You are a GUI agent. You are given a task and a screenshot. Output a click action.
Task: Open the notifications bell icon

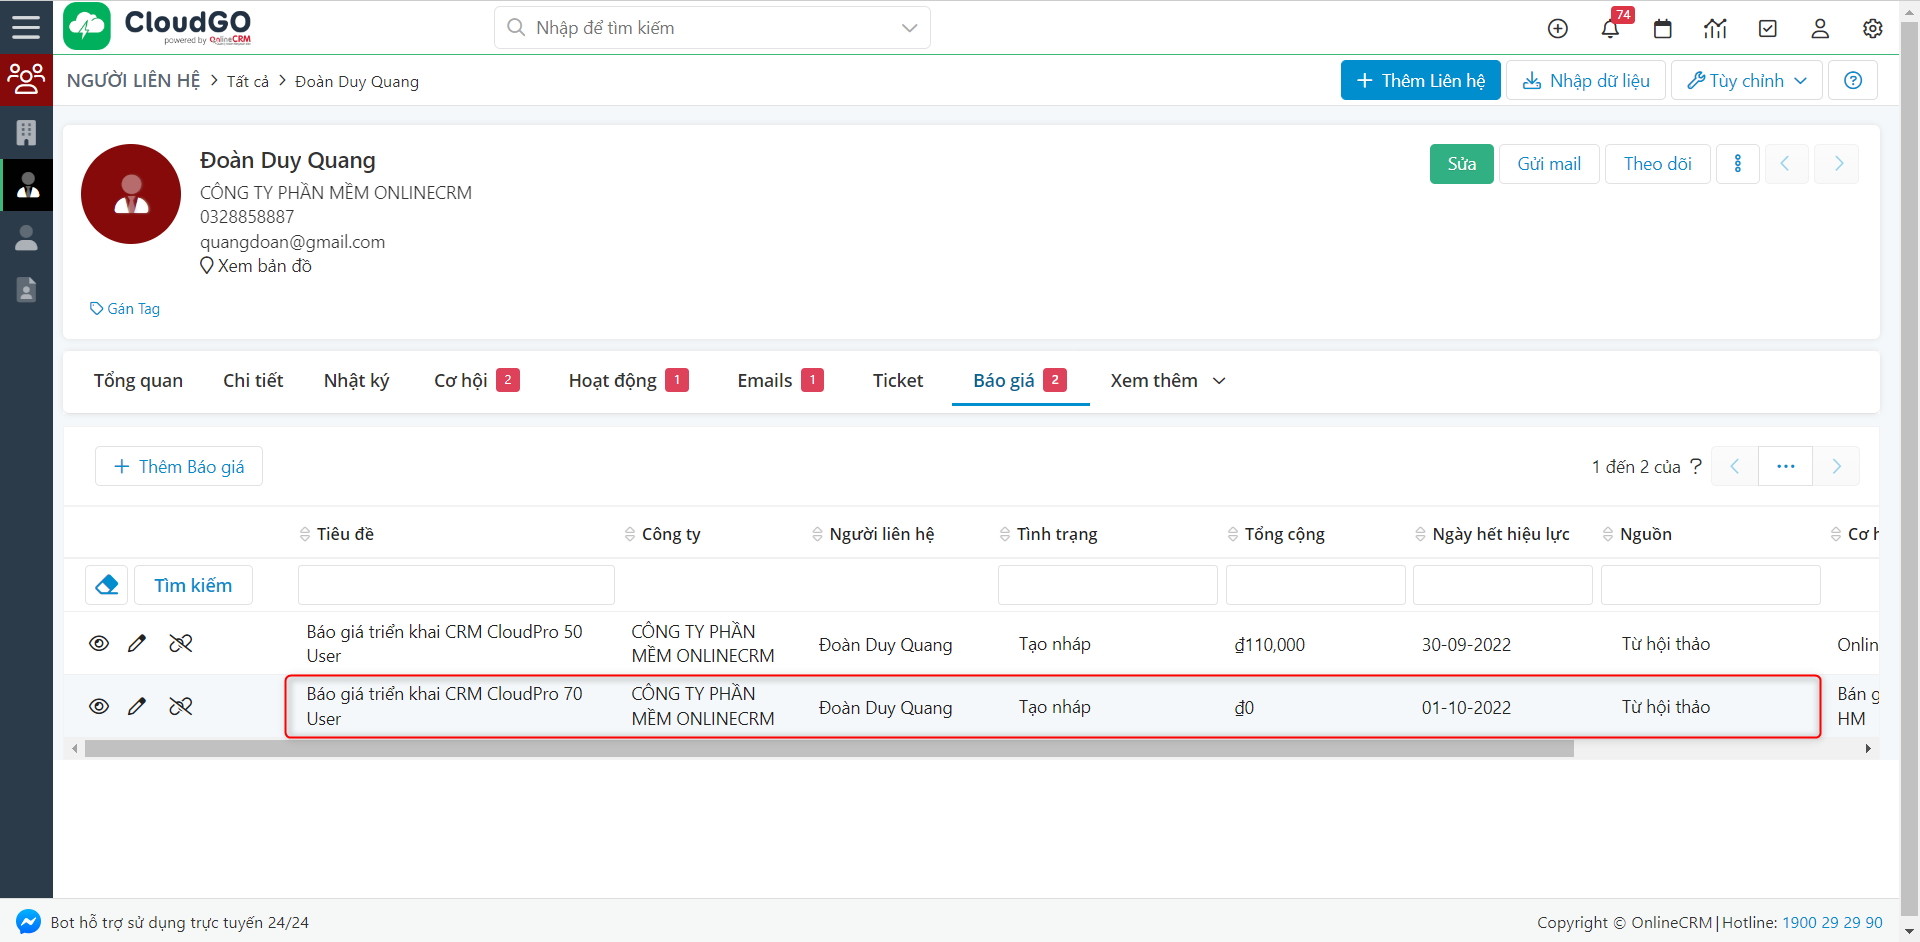pyautogui.click(x=1610, y=29)
